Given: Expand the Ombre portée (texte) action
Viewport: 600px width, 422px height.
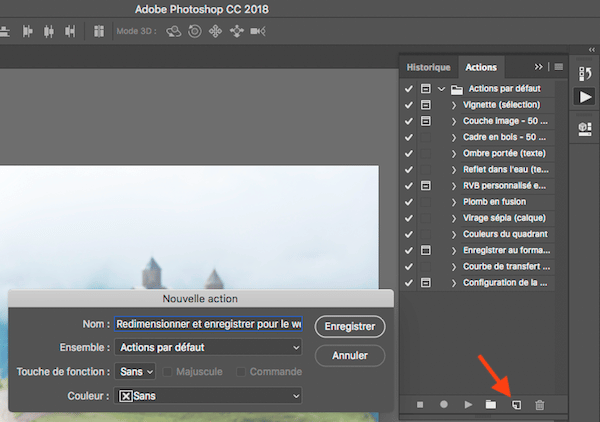Looking at the screenshot, I should pyautogui.click(x=454, y=154).
